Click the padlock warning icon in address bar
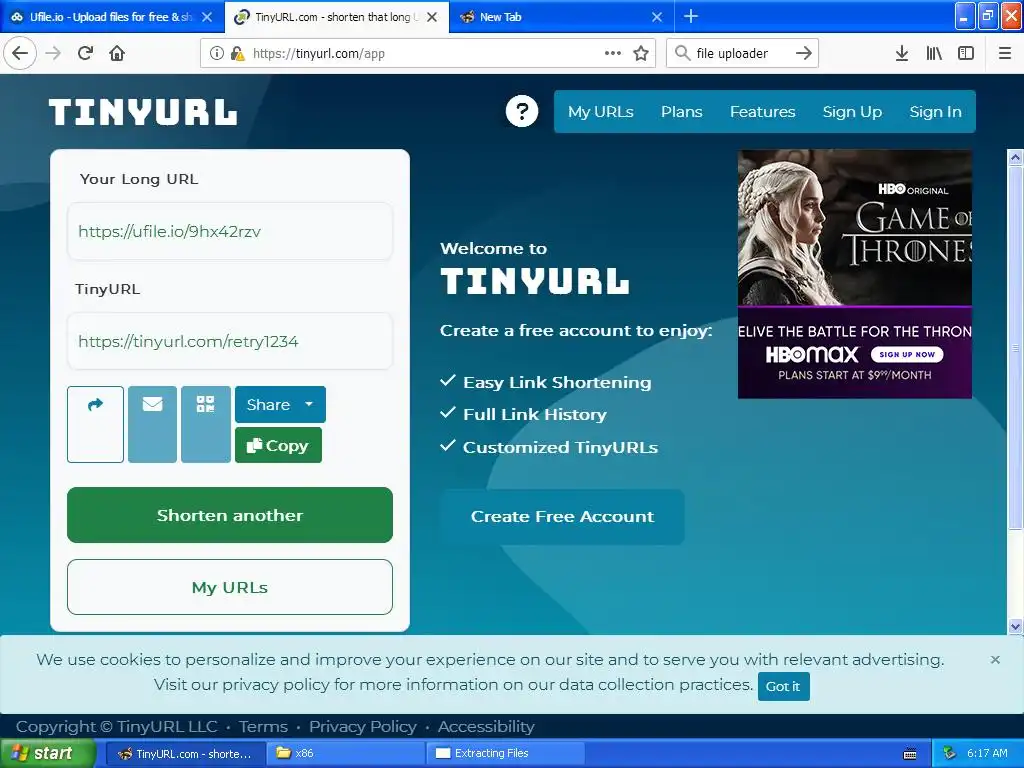 238,54
